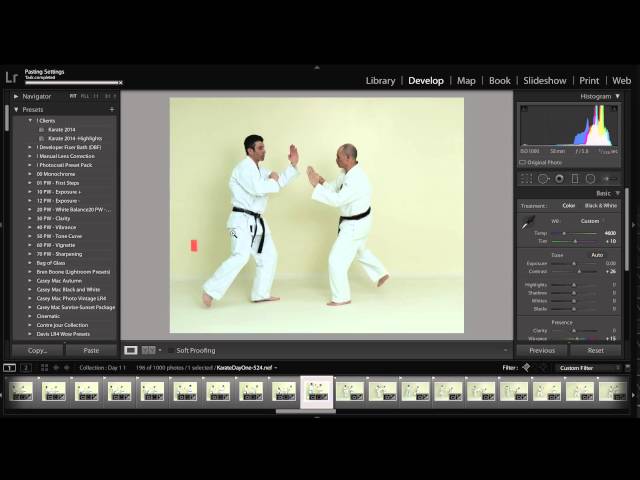Click the Previous button
This screenshot has height=480, width=640.
click(x=542, y=350)
